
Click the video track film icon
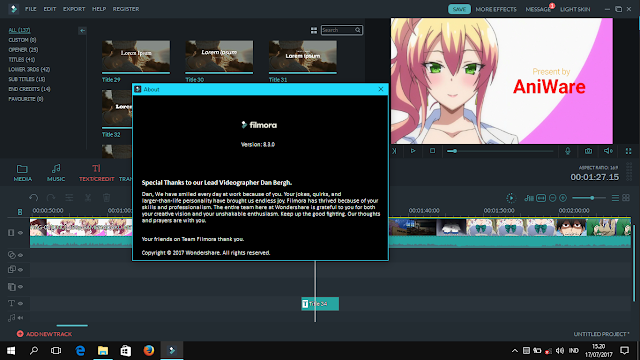[11, 233]
